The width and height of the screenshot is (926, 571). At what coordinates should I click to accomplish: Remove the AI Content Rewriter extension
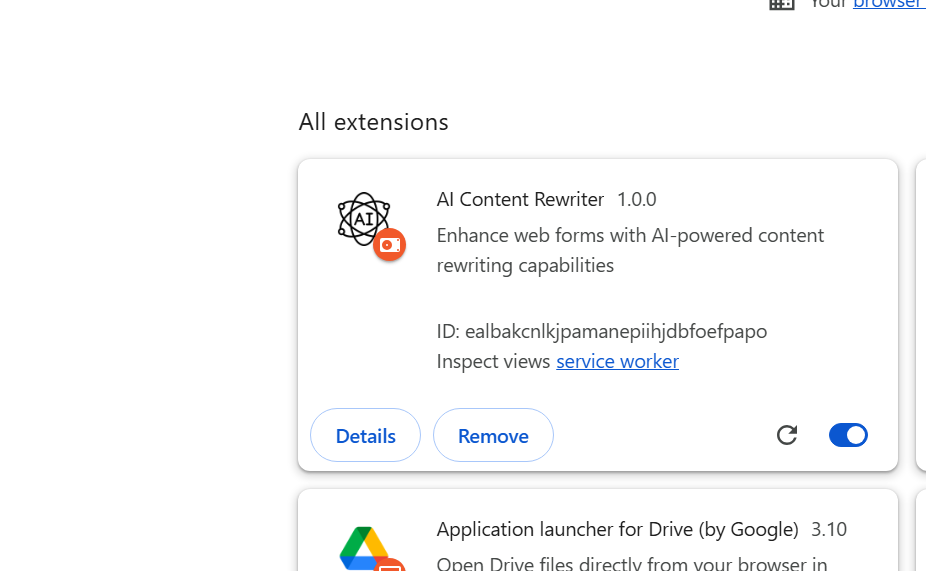493,436
